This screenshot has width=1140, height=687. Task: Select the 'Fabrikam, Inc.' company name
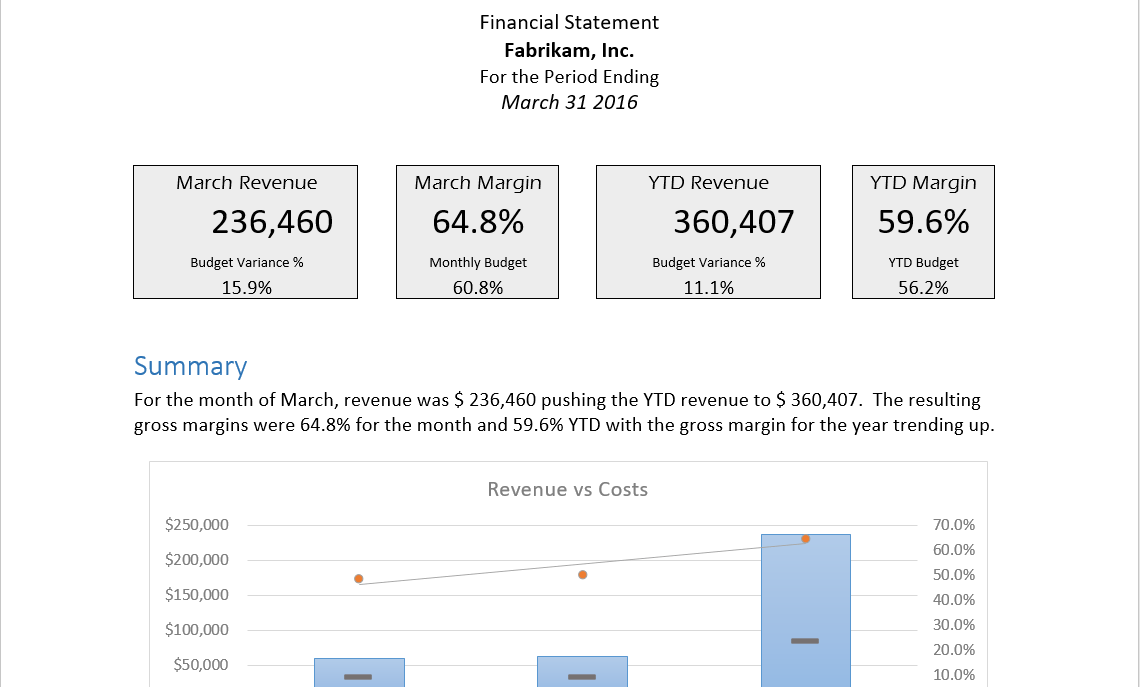tap(569, 50)
